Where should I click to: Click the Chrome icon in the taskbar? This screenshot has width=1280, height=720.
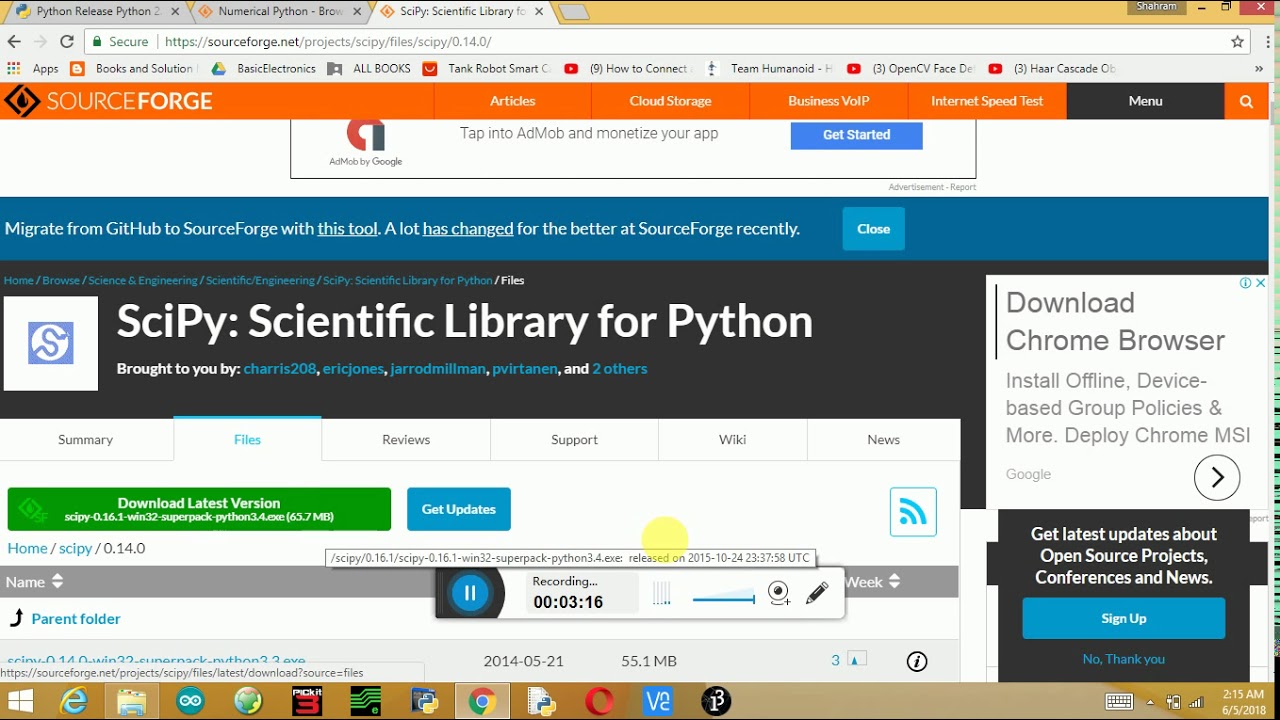tap(482, 702)
